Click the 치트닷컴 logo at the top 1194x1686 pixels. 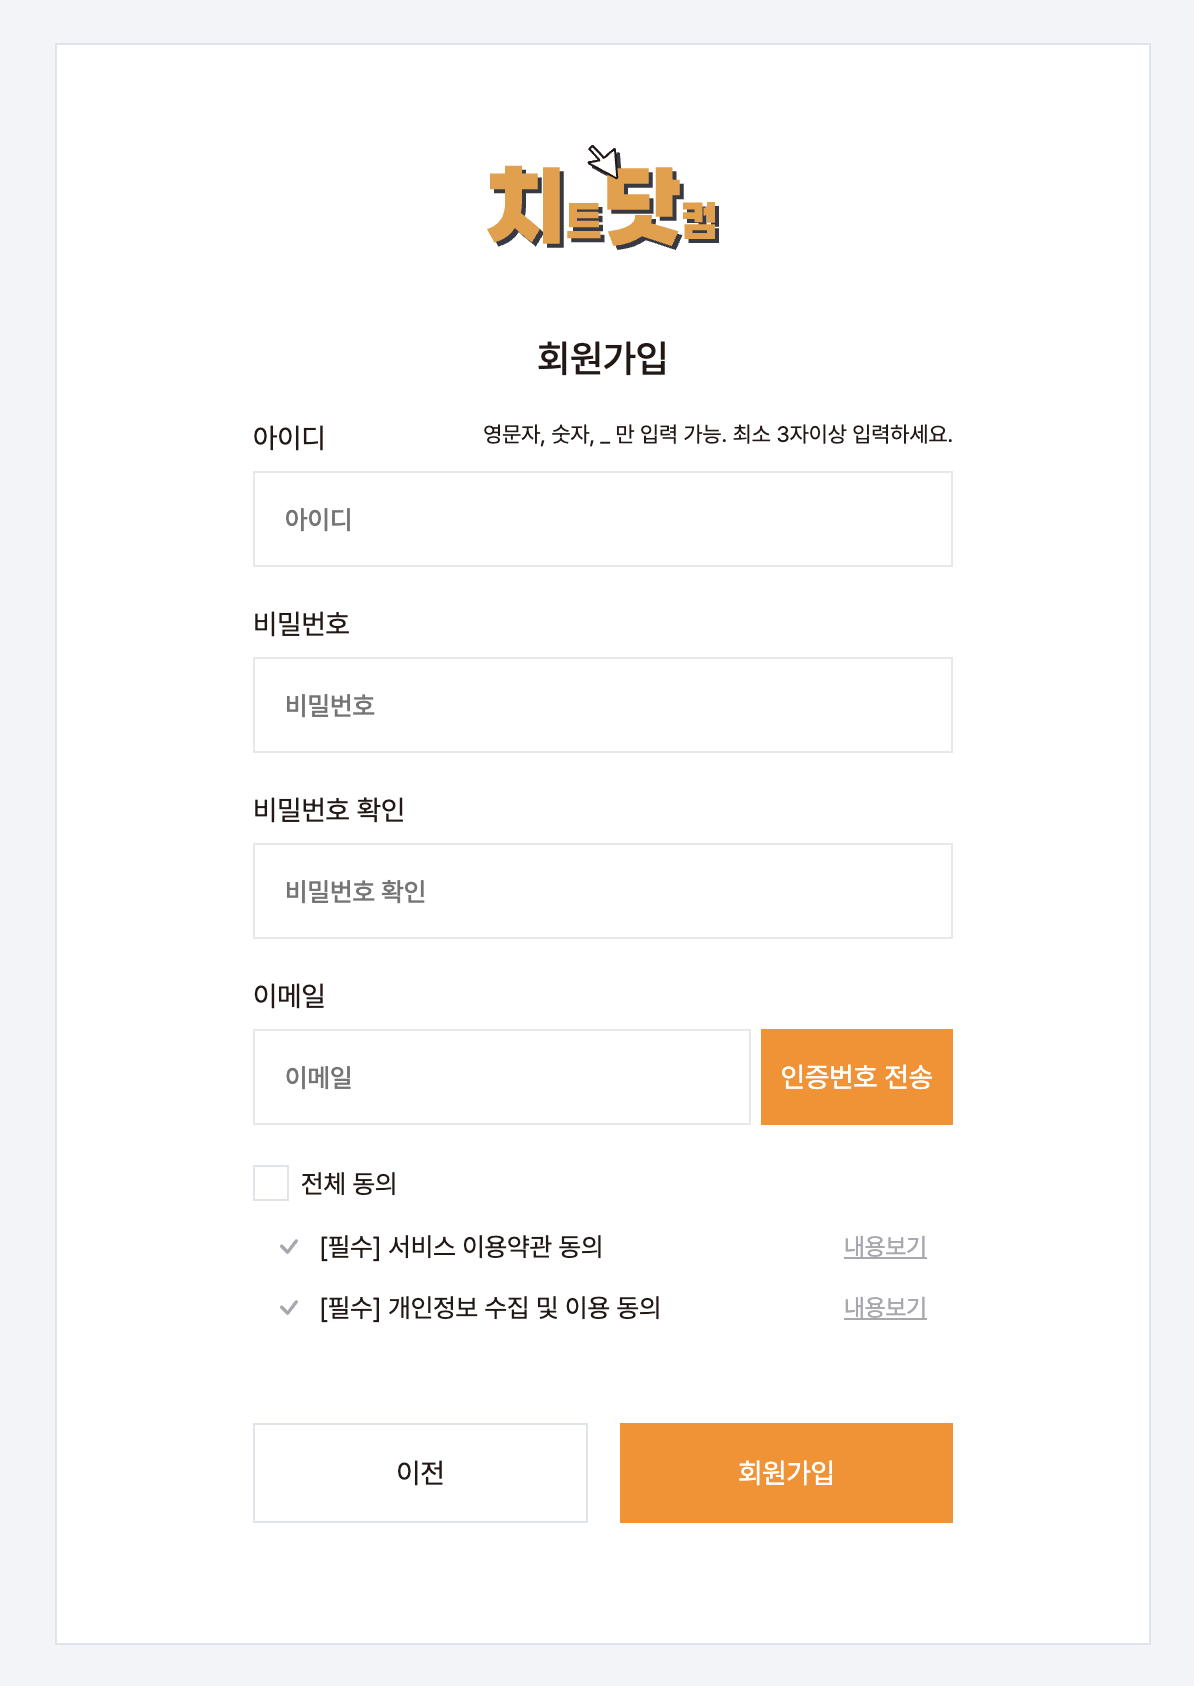pos(603,200)
